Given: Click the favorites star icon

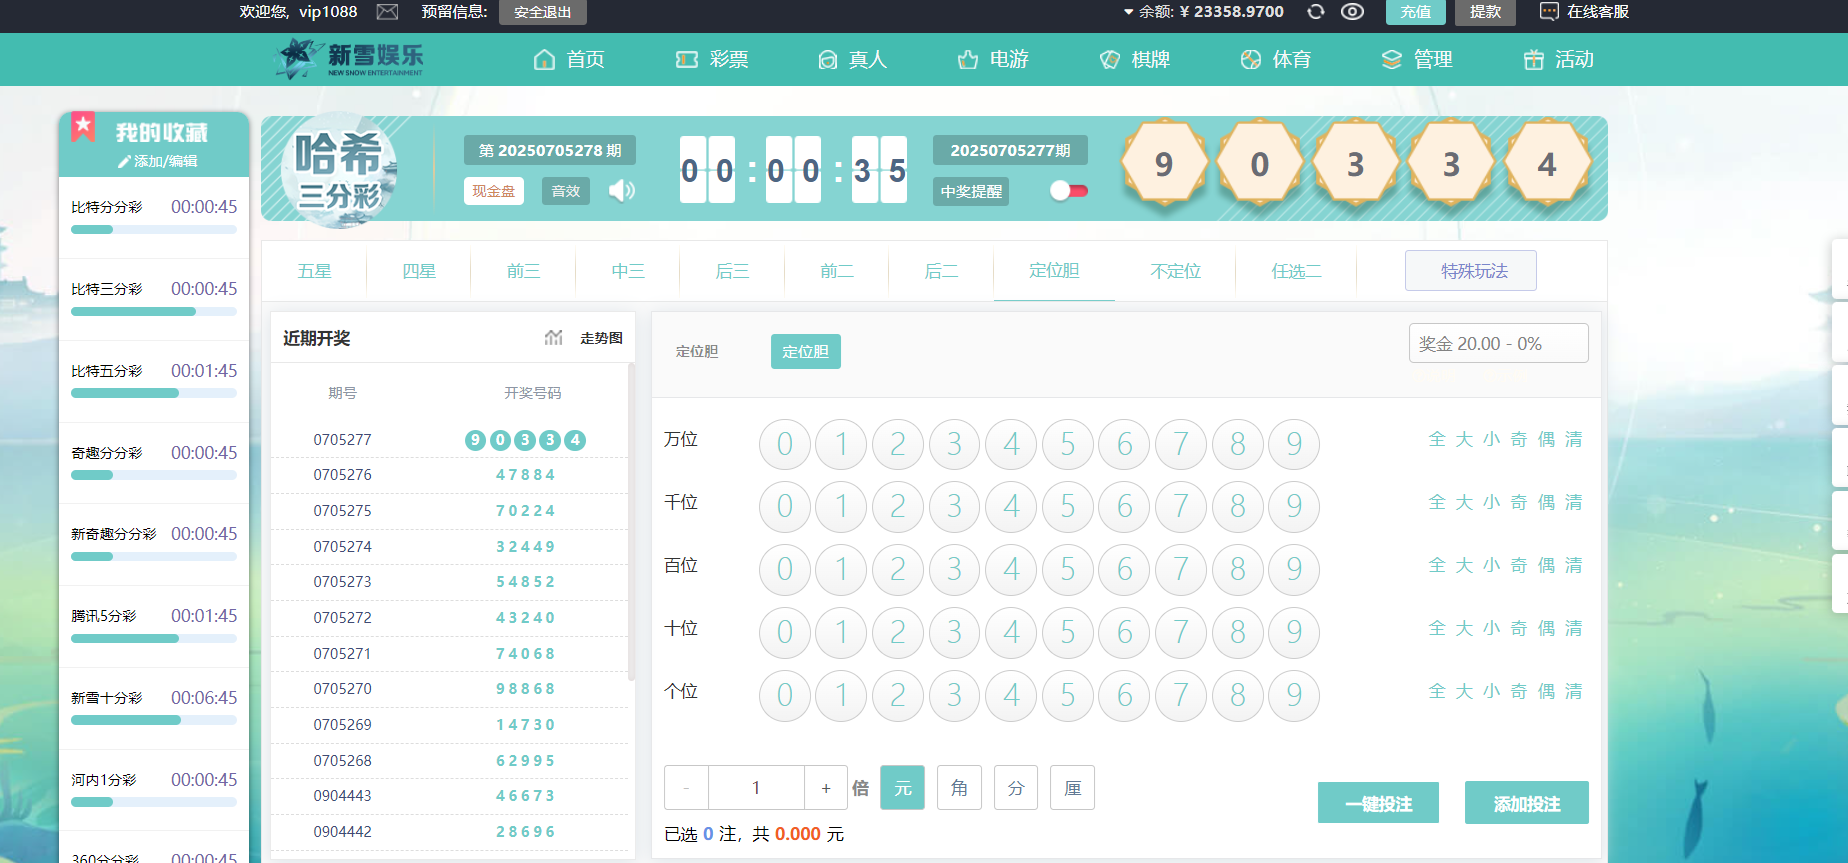Looking at the screenshot, I should [83, 126].
